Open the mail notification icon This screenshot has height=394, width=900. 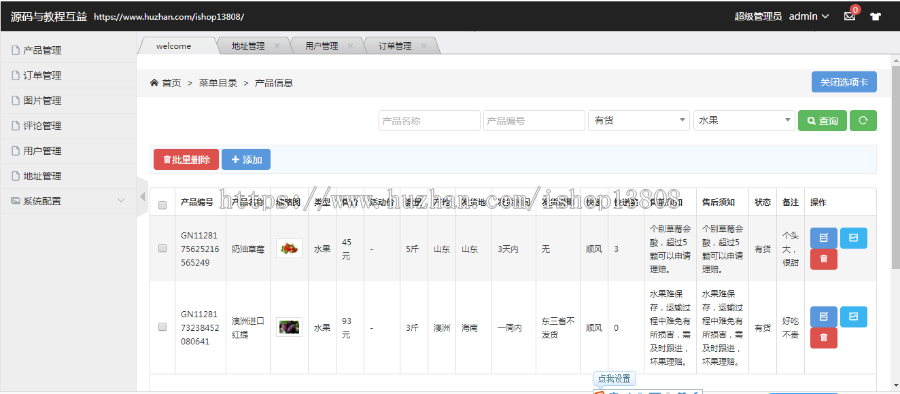[849, 16]
